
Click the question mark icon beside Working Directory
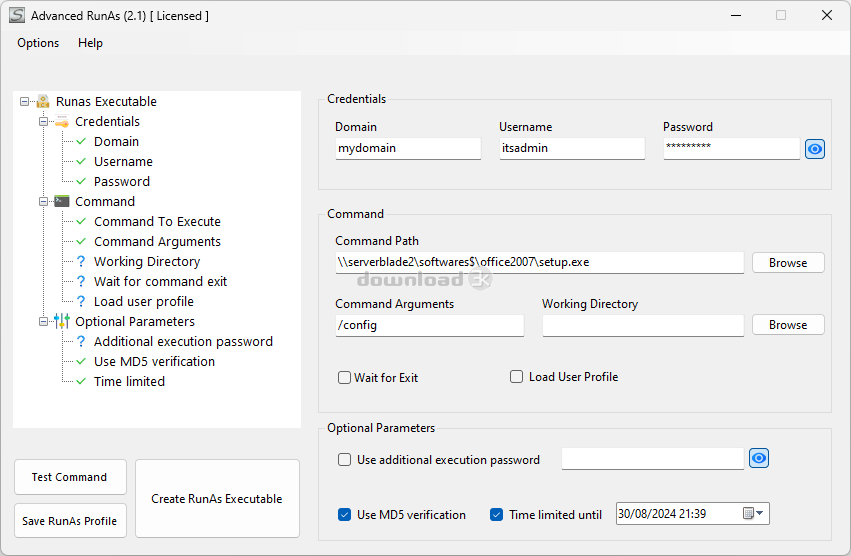click(81, 261)
